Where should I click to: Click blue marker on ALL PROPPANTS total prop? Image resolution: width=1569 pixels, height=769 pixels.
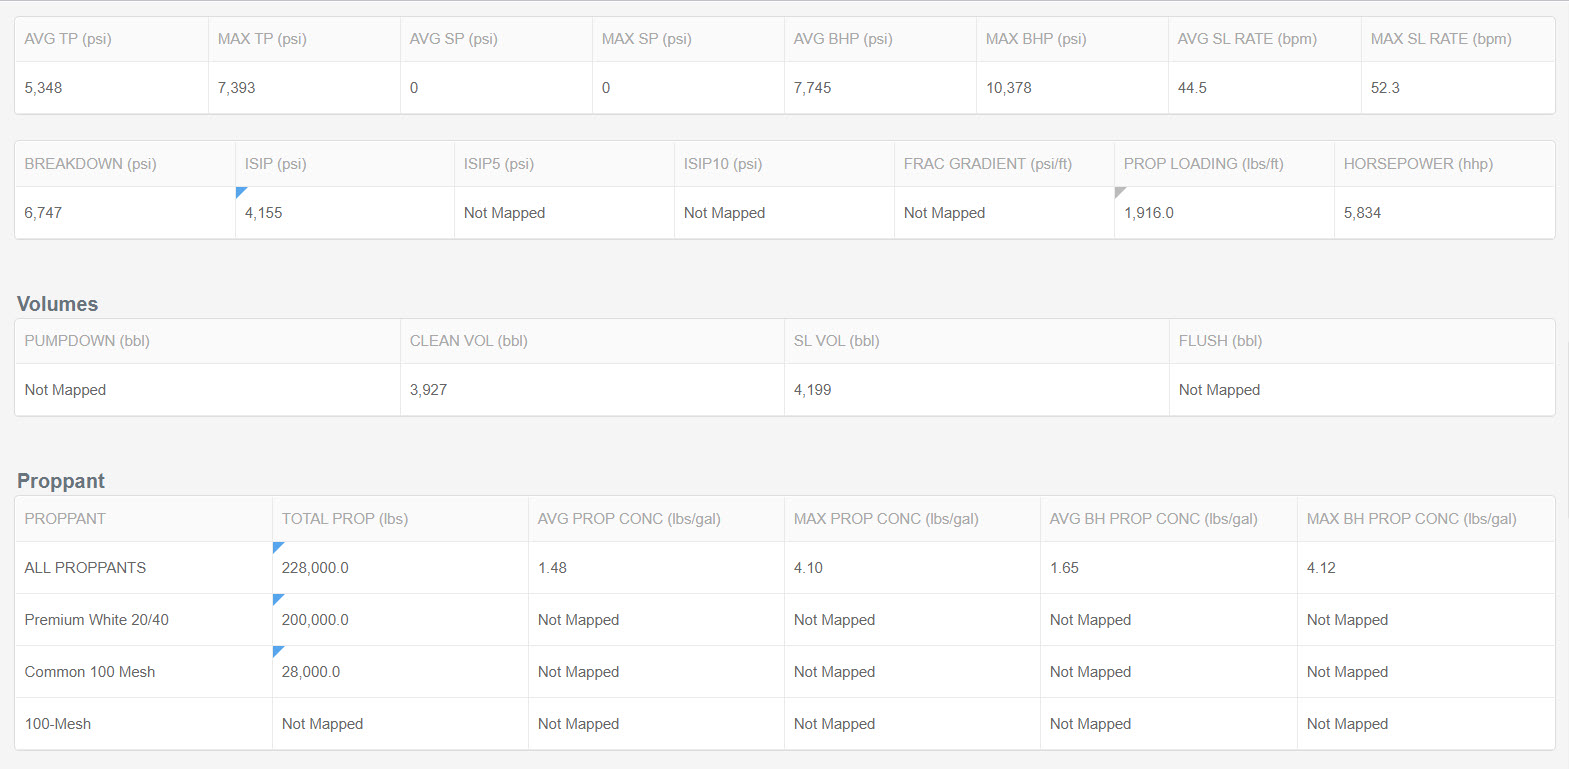tap(277, 546)
